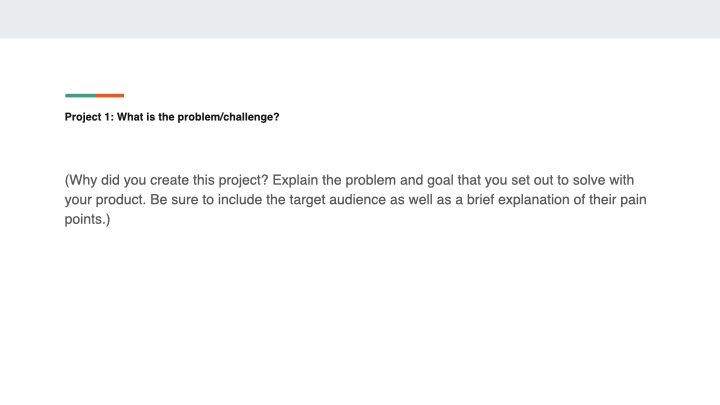The width and height of the screenshot is (720, 405).
Task: Place cursor on "create" in the first body line
Action: (x=175, y=181)
